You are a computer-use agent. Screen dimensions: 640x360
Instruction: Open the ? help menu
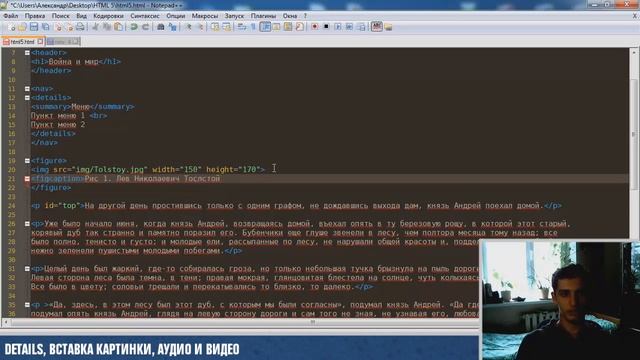pyautogui.click(x=305, y=16)
